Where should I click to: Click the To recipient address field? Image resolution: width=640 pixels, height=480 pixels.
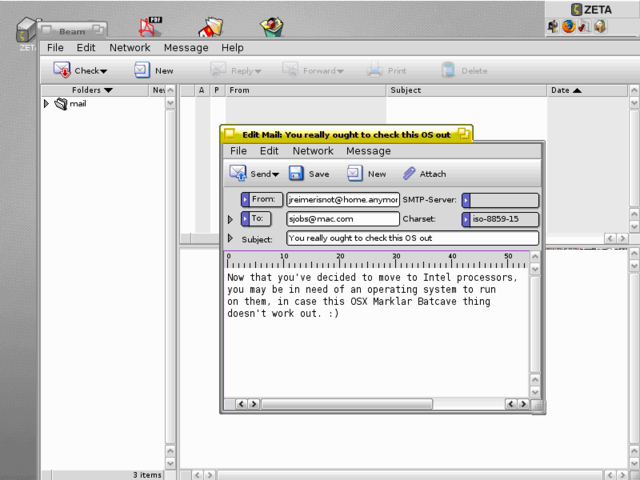coord(342,219)
